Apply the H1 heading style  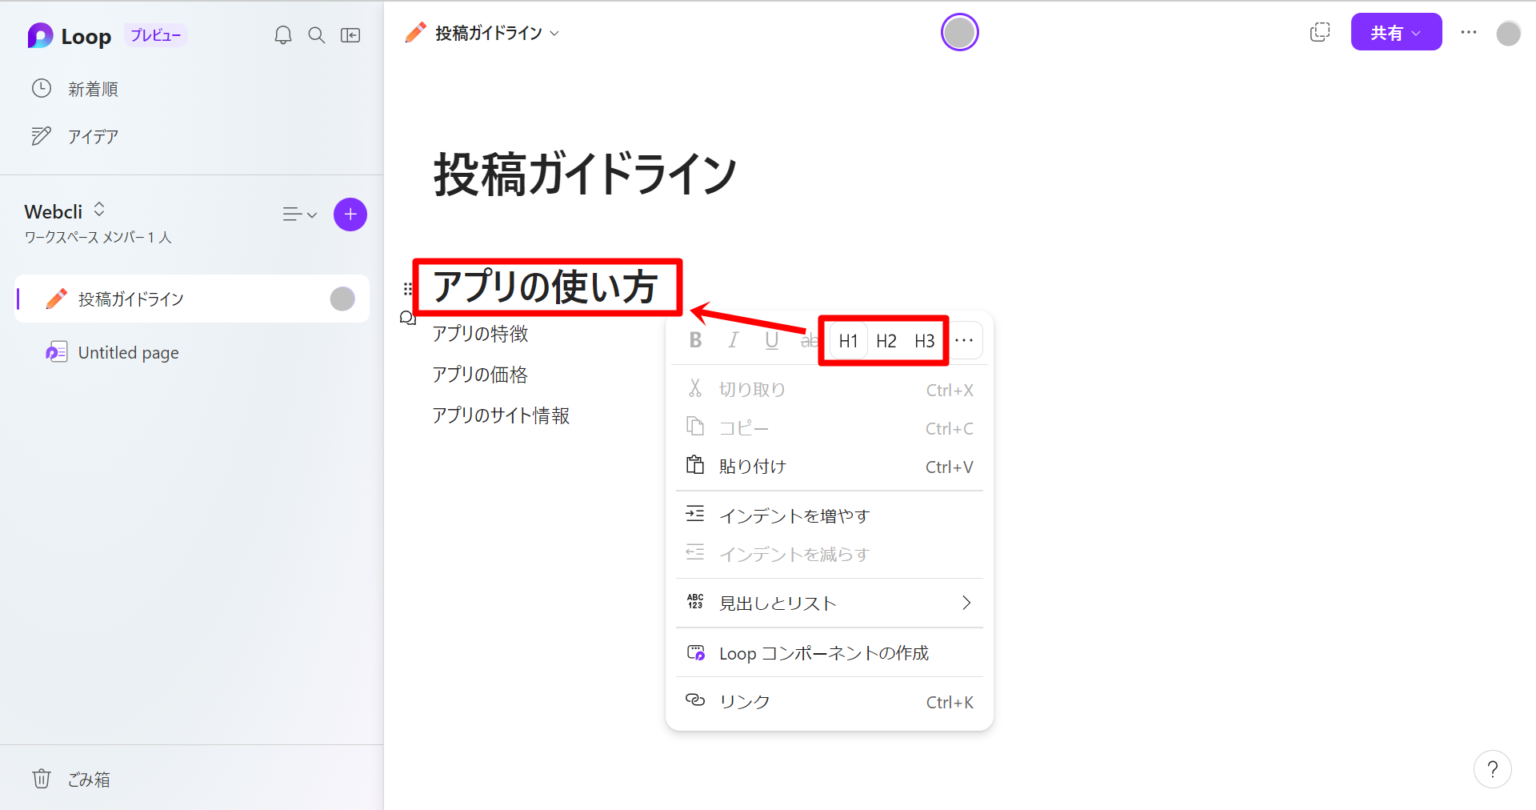tap(848, 341)
